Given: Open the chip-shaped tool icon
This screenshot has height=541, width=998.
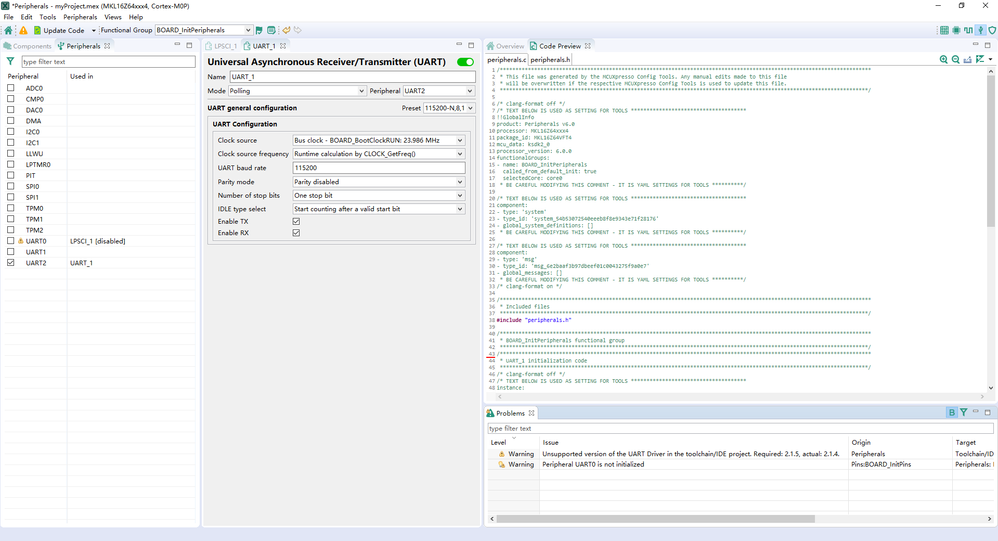Looking at the screenshot, I should [956, 30].
